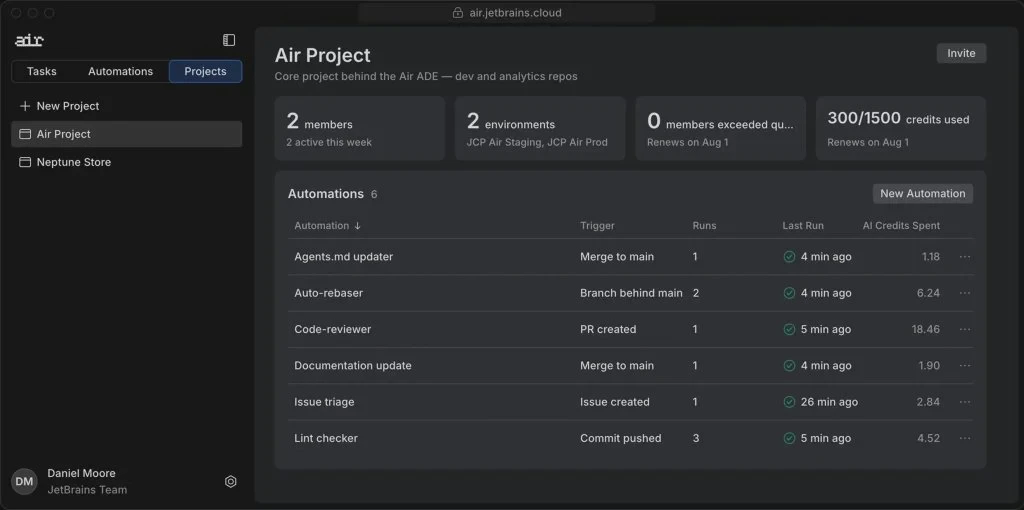Click the lock icon in the address bar

(458, 13)
